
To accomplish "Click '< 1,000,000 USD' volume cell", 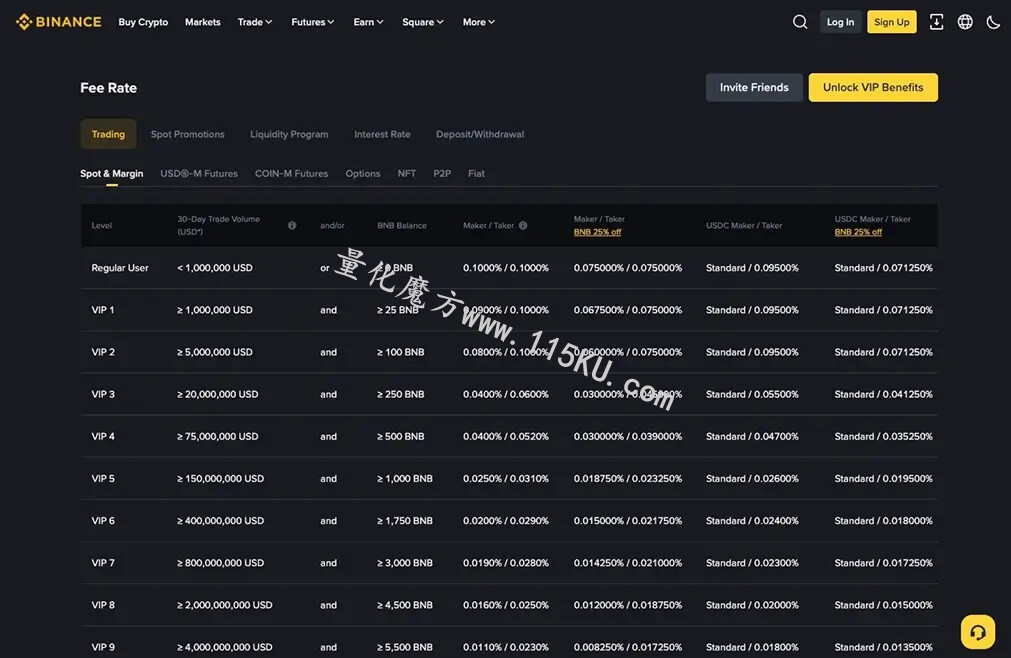I will tap(215, 267).
